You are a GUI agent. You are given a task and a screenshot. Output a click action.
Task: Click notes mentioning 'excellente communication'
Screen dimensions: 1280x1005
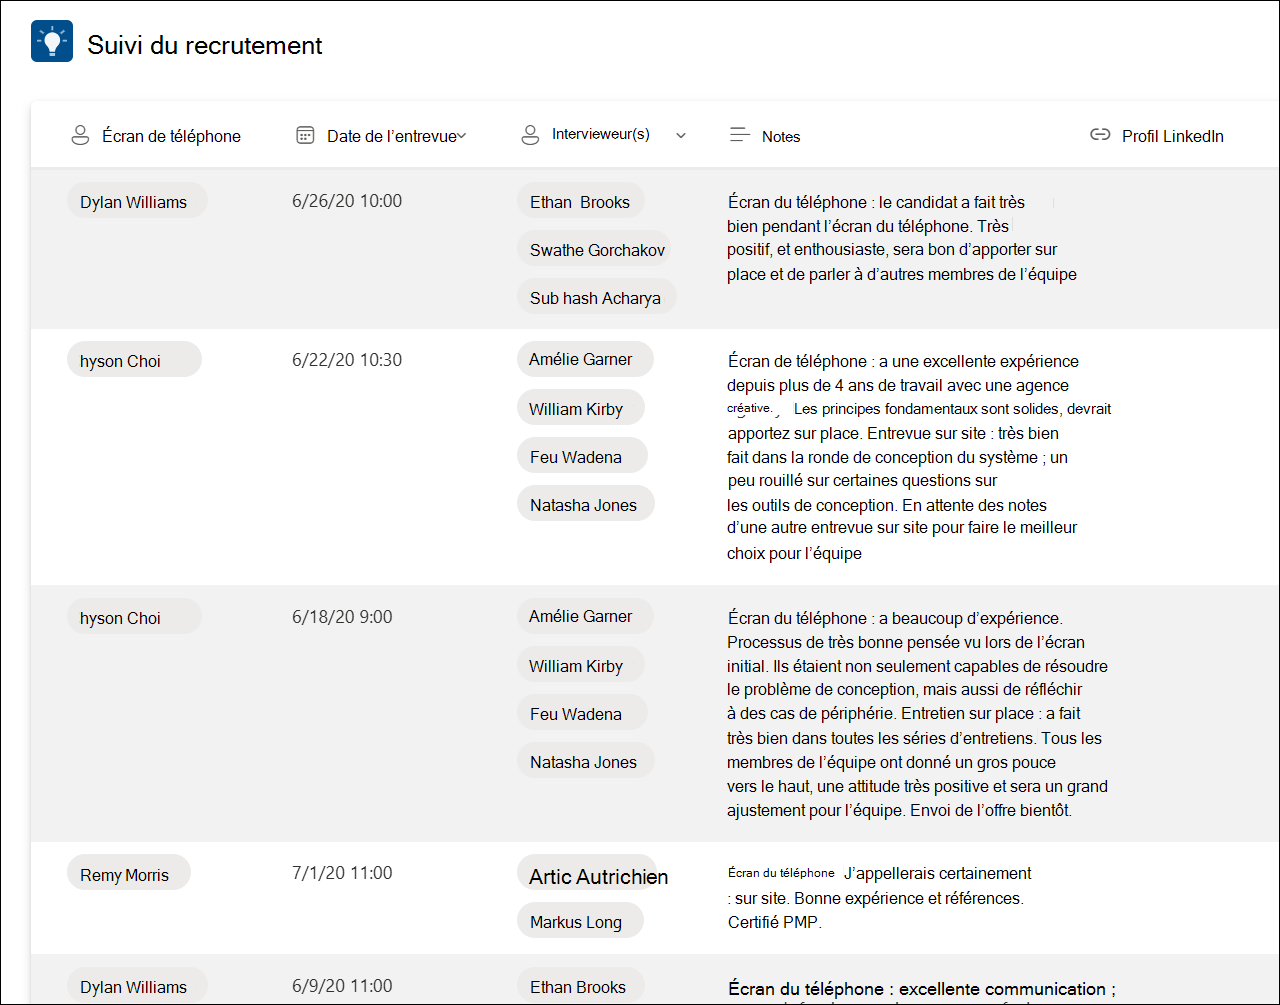coord(922,989)
